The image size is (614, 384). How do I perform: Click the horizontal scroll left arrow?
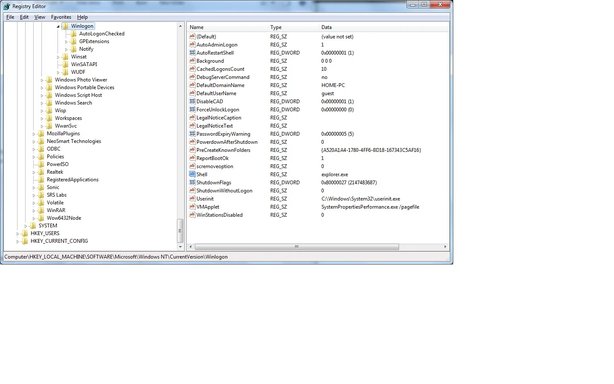click(x=191, y=247)
